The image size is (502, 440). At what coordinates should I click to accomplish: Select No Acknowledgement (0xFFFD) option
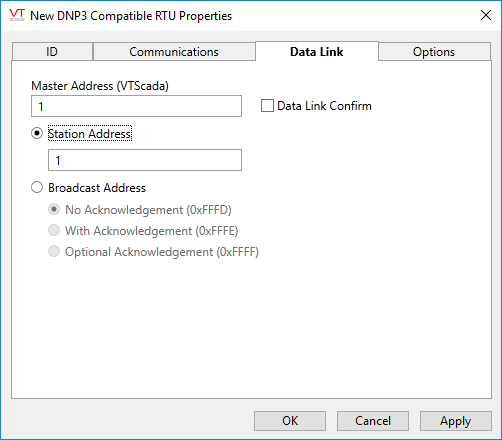click(x=54, y=210)
